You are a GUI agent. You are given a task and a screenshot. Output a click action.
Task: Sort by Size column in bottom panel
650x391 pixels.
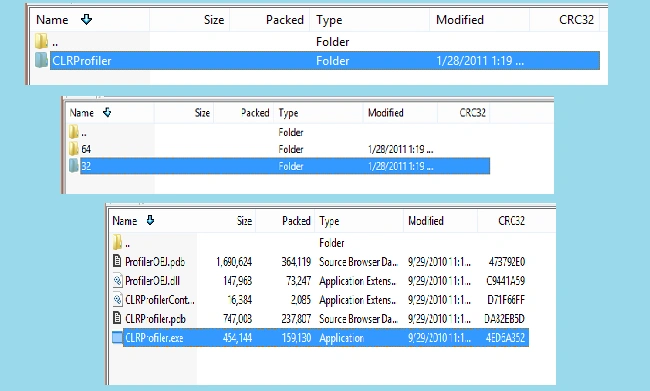[x=244, y=221]
